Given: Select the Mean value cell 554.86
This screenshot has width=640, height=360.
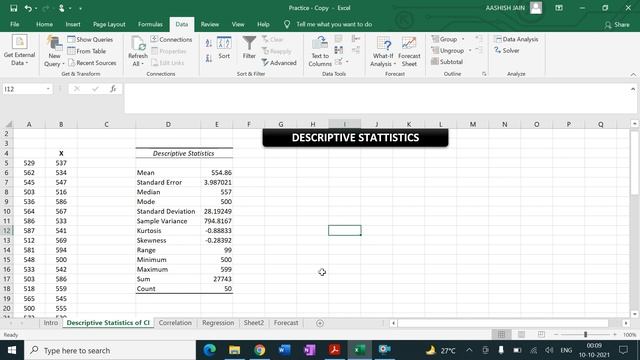Looking at the screenshot, I should click(x=217, y=173).
